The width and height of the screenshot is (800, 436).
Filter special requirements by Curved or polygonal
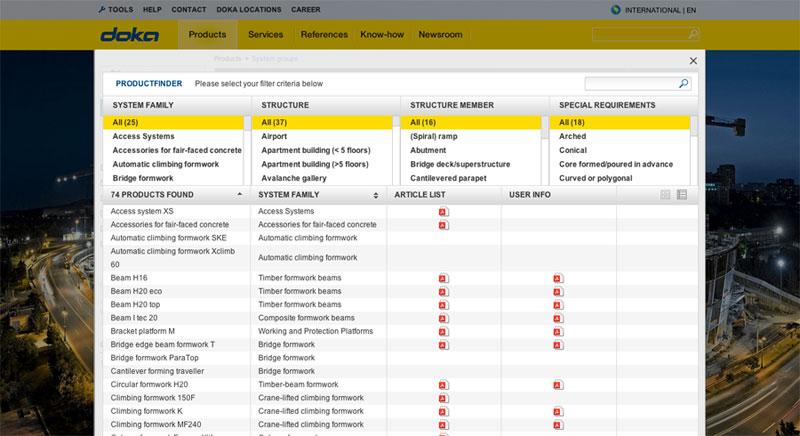(x=595, y=178)
